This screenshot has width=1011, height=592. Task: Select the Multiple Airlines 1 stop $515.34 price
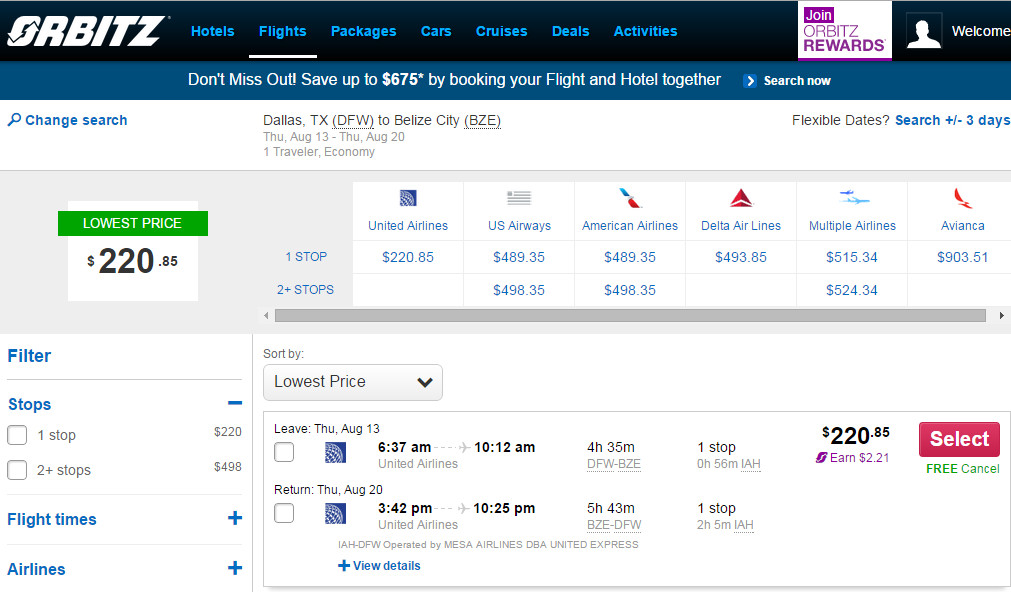852,257
